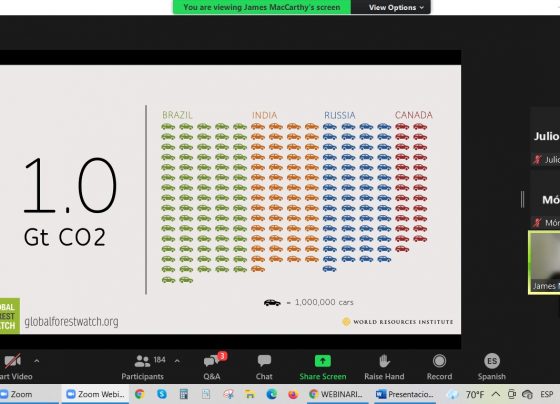
Task: Switch to the Zoom Webinar taskbar window
Action: tap(95, 394)
